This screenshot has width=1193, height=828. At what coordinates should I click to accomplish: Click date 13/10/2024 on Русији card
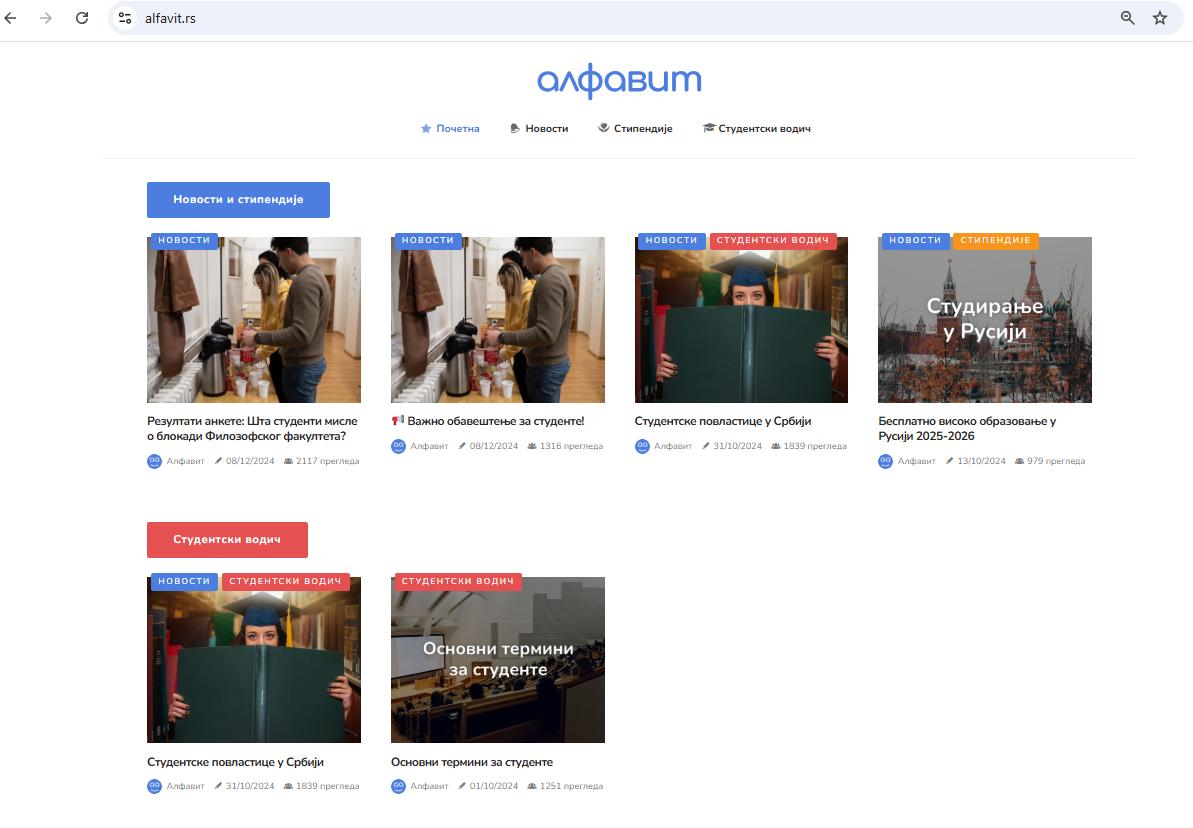(x=981, y=461)
